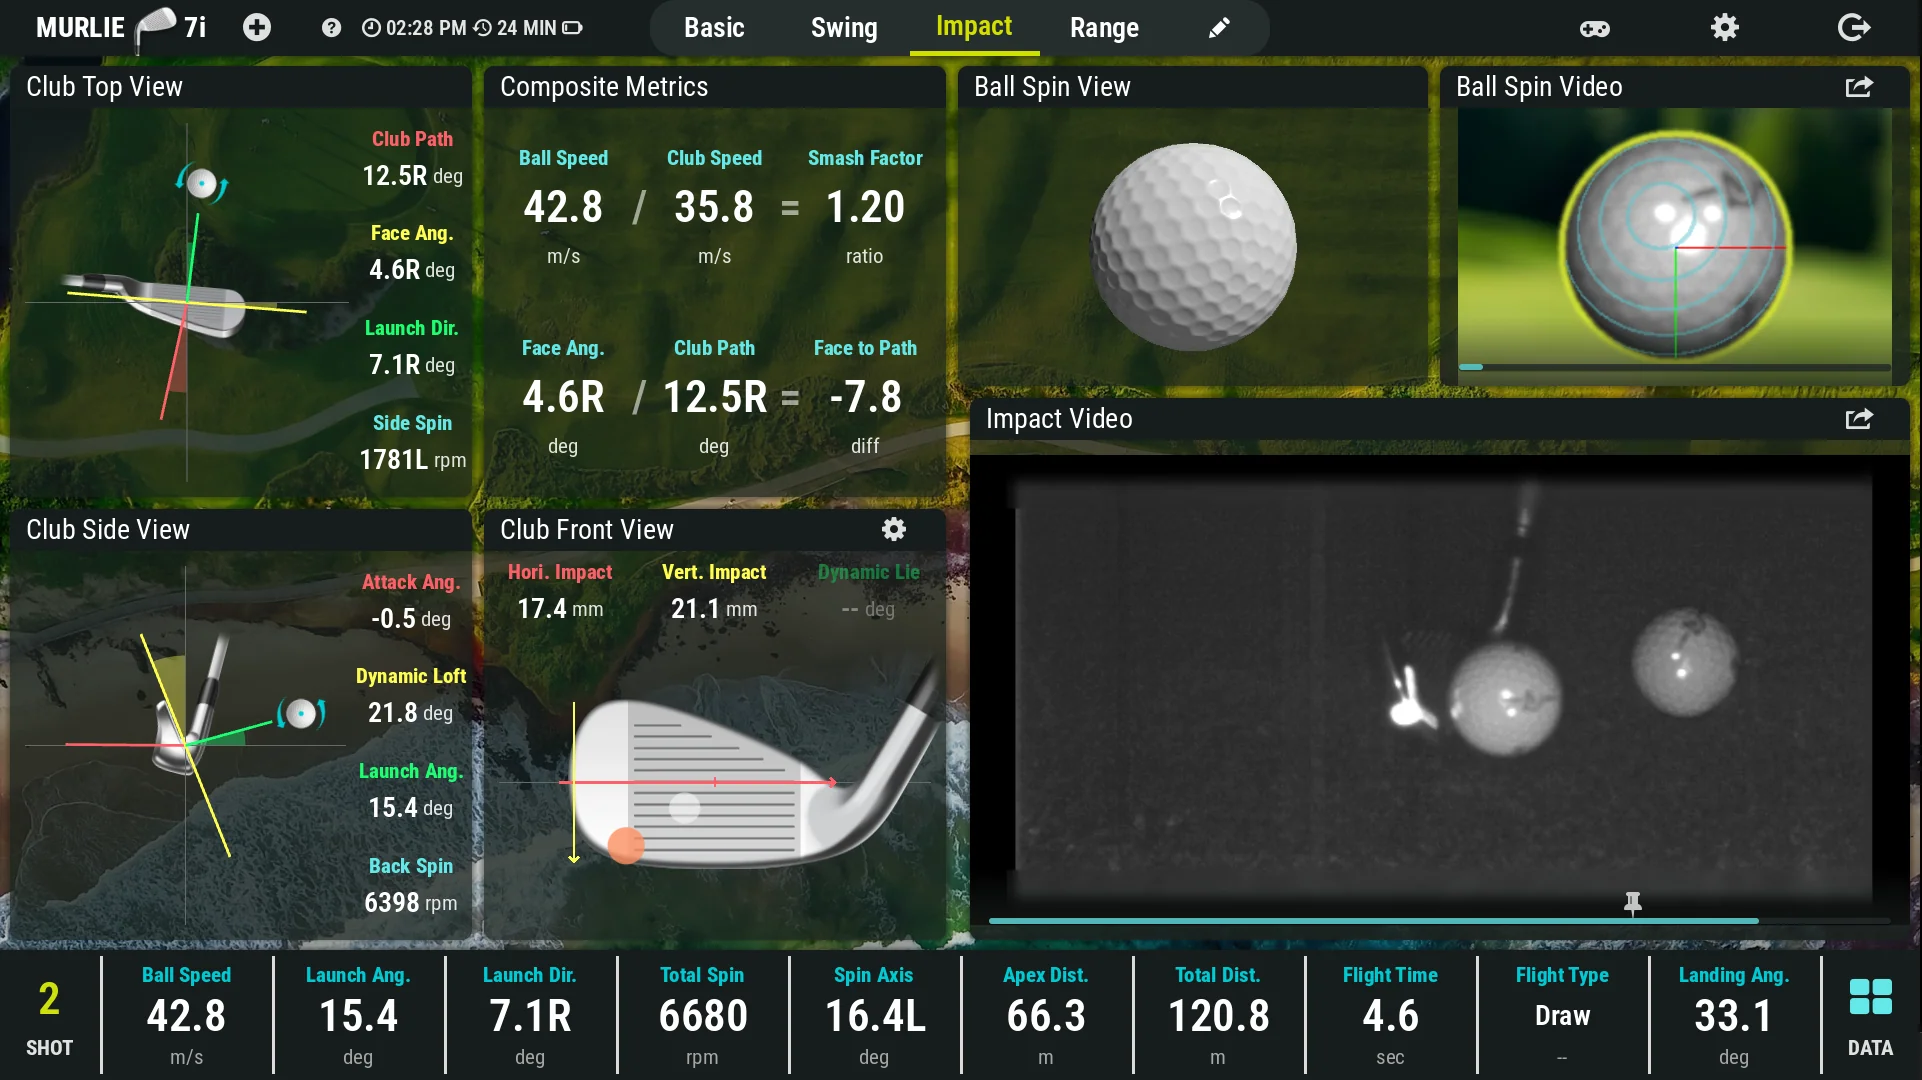
Task: Click Dynamic Loft 21.8 value
Action: [410, 712]
